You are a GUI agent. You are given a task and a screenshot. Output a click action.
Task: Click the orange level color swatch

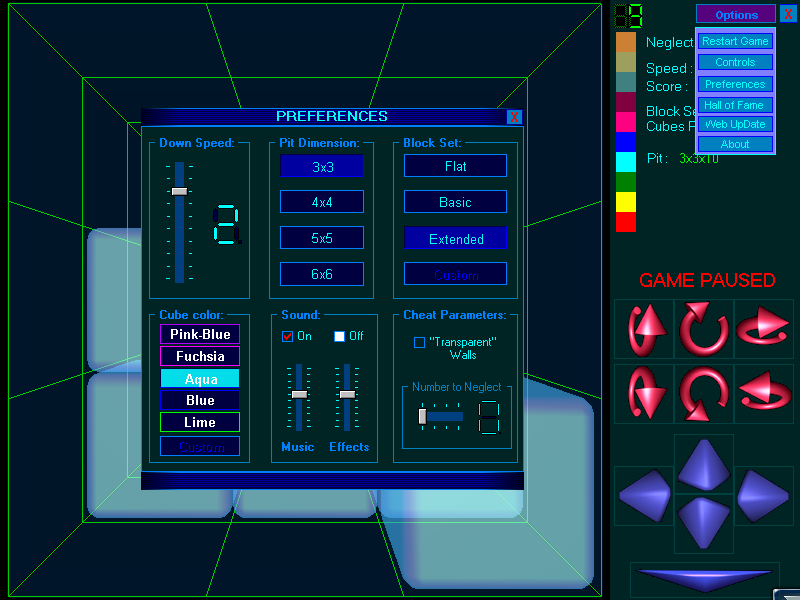[626, 42]
